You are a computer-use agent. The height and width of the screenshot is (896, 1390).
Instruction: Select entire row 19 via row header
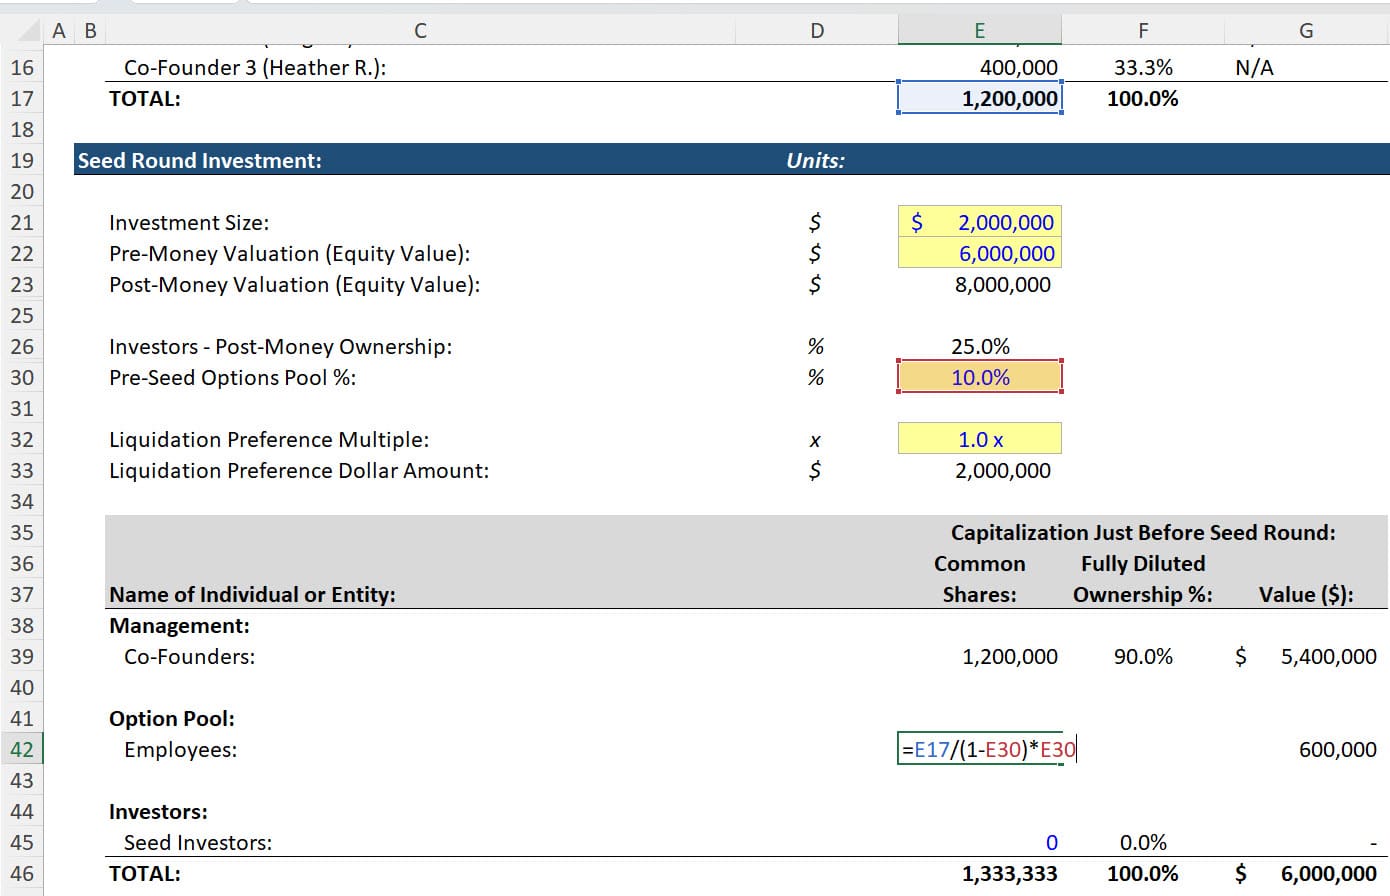click(x=22, y=160)
